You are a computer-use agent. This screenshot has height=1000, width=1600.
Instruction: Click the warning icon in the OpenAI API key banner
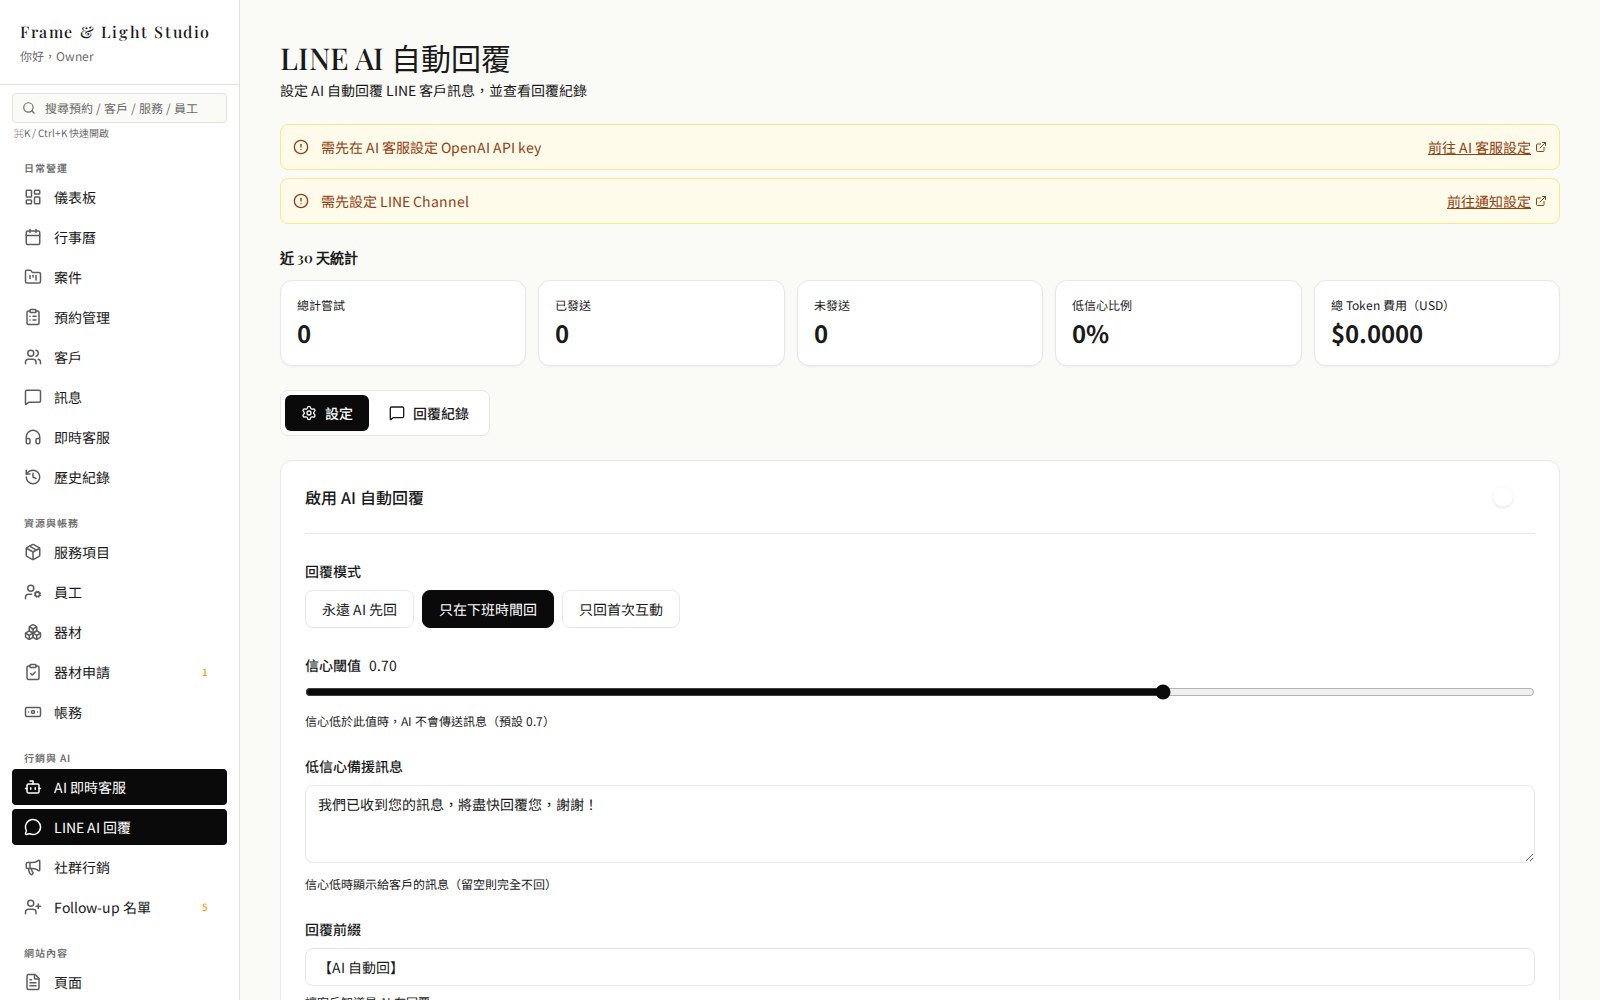pos(301,147)
